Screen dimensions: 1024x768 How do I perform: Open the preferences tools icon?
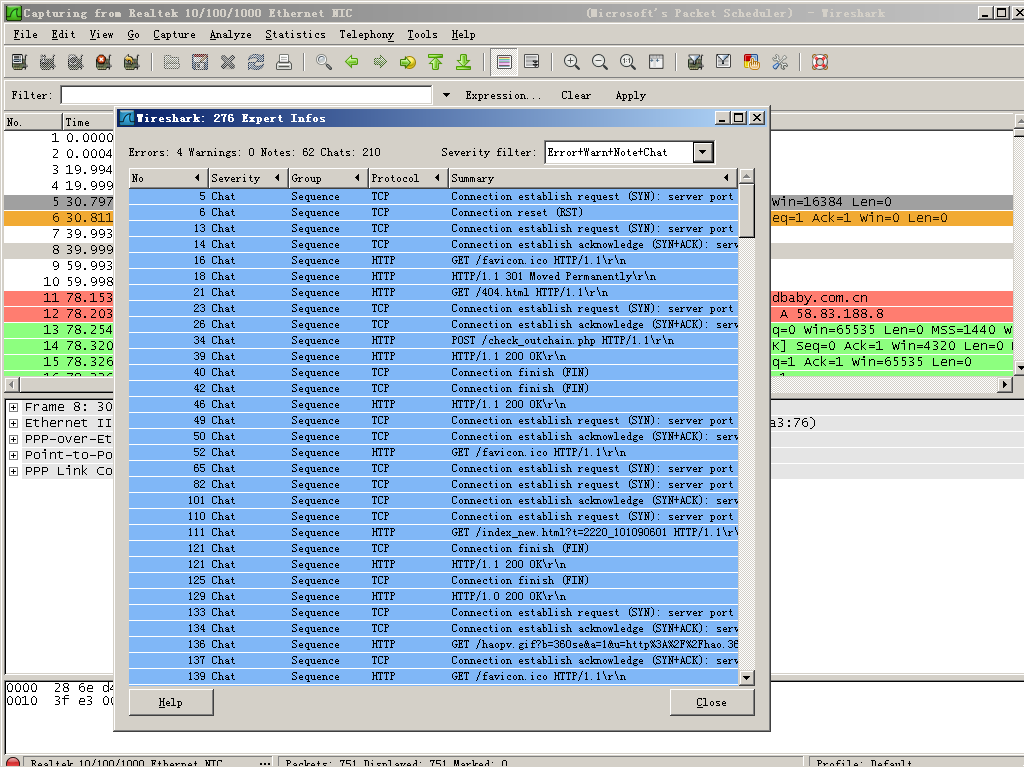[x=780, y=62]
